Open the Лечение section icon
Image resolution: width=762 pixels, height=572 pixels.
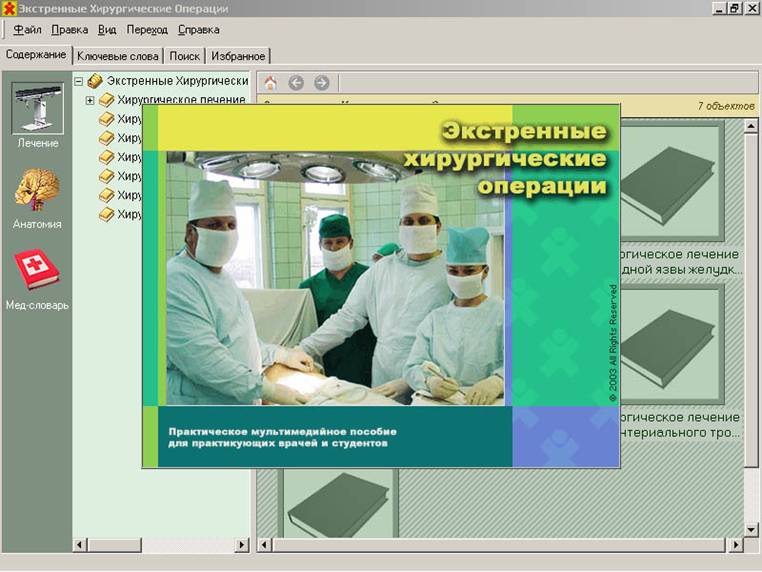coord(37,108)
